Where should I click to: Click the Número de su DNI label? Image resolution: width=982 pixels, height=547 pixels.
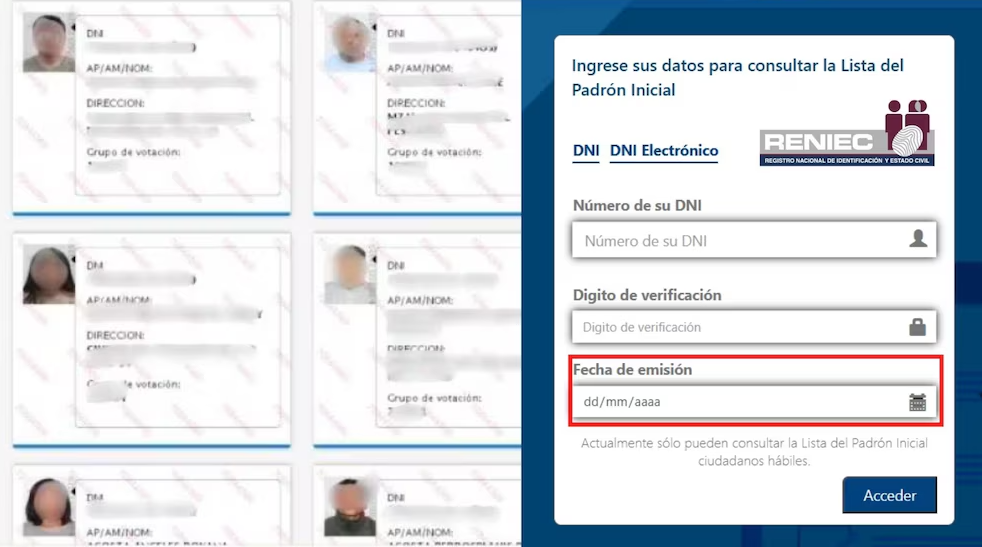click(x=637, y=205)
